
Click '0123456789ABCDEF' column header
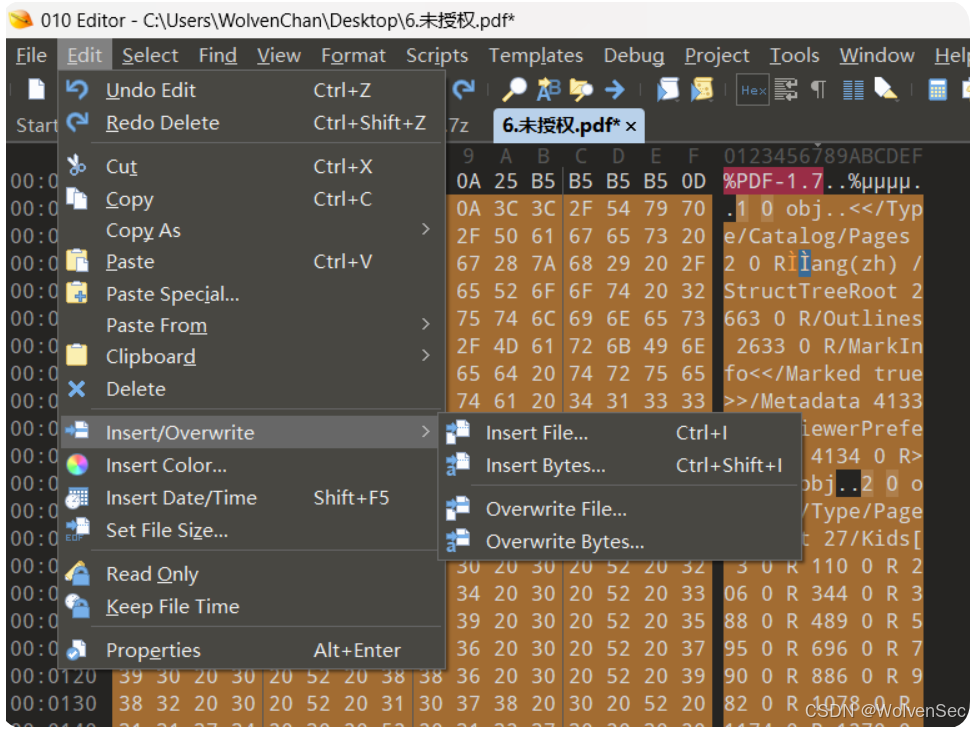pyautogui.click(x=823, y=156)
